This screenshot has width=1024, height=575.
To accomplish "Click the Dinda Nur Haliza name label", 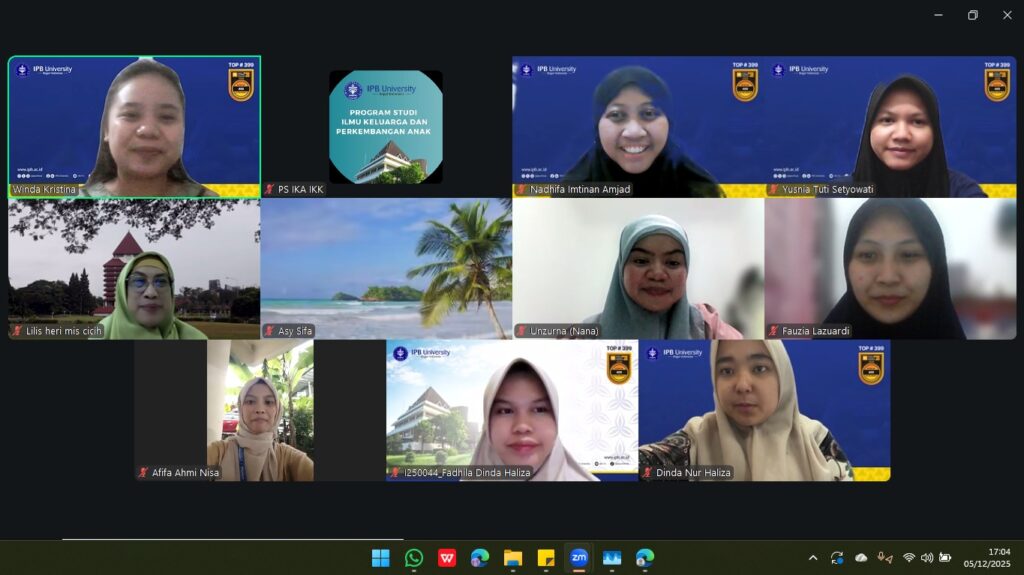I will [692, 473].
